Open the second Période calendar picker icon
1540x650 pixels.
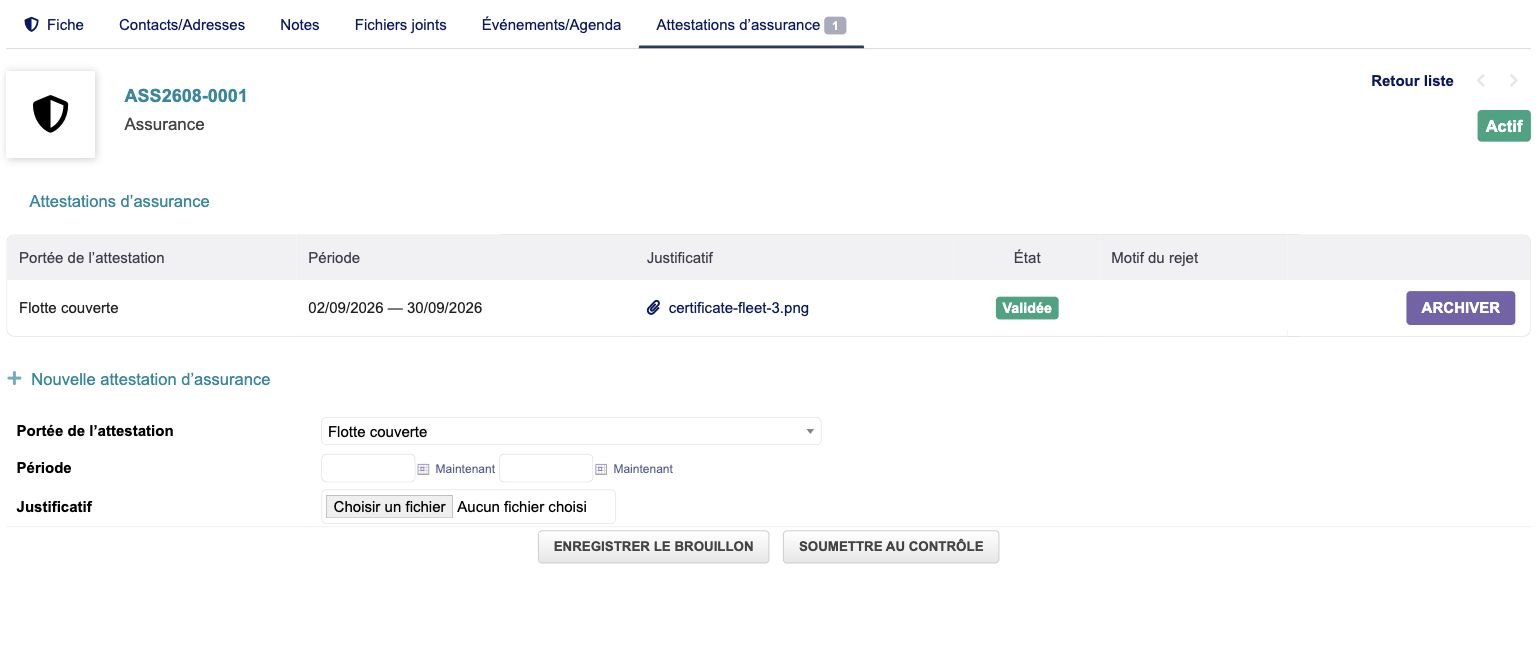pyautogui.click(x=601, y=468)
